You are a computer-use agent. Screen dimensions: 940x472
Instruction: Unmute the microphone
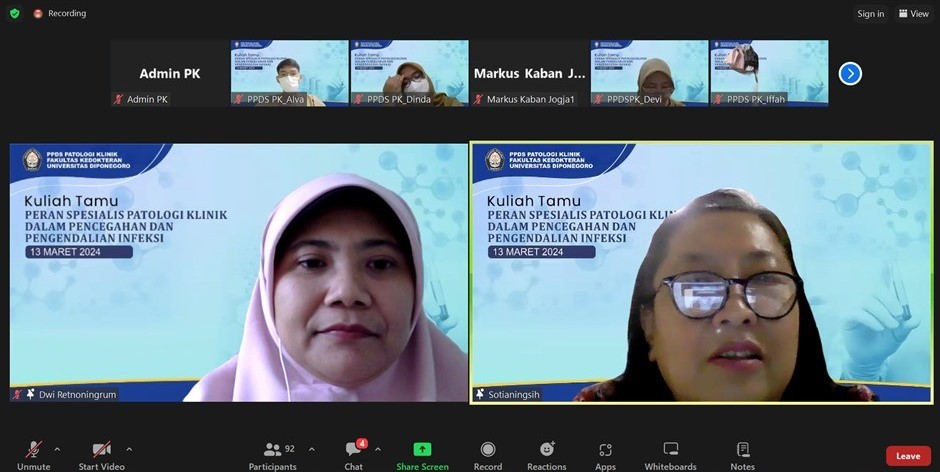tap(33, 450)
